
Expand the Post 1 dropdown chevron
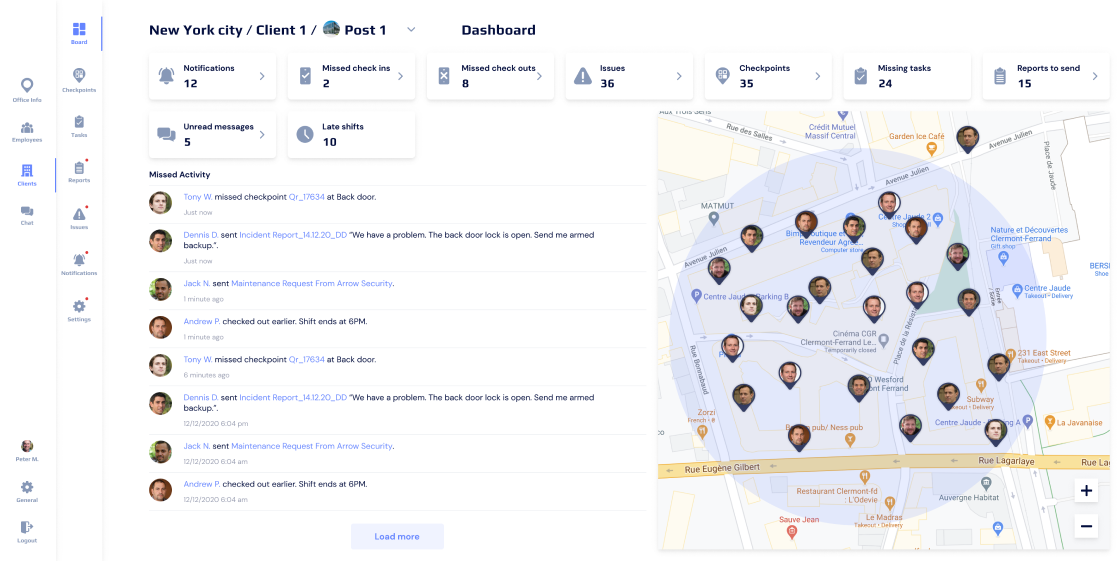[x=411, y=30]
